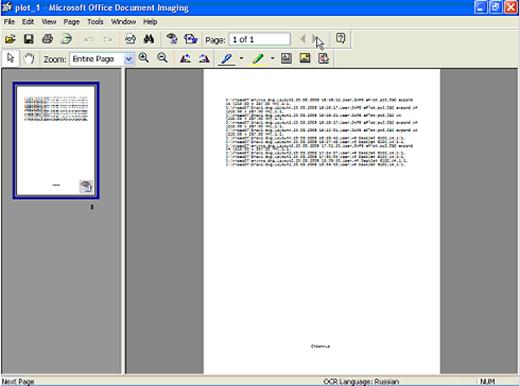Click the Help question mark icon
This screenshot has height=386, width=520.
pyautogui.click(x=340, y=39)
